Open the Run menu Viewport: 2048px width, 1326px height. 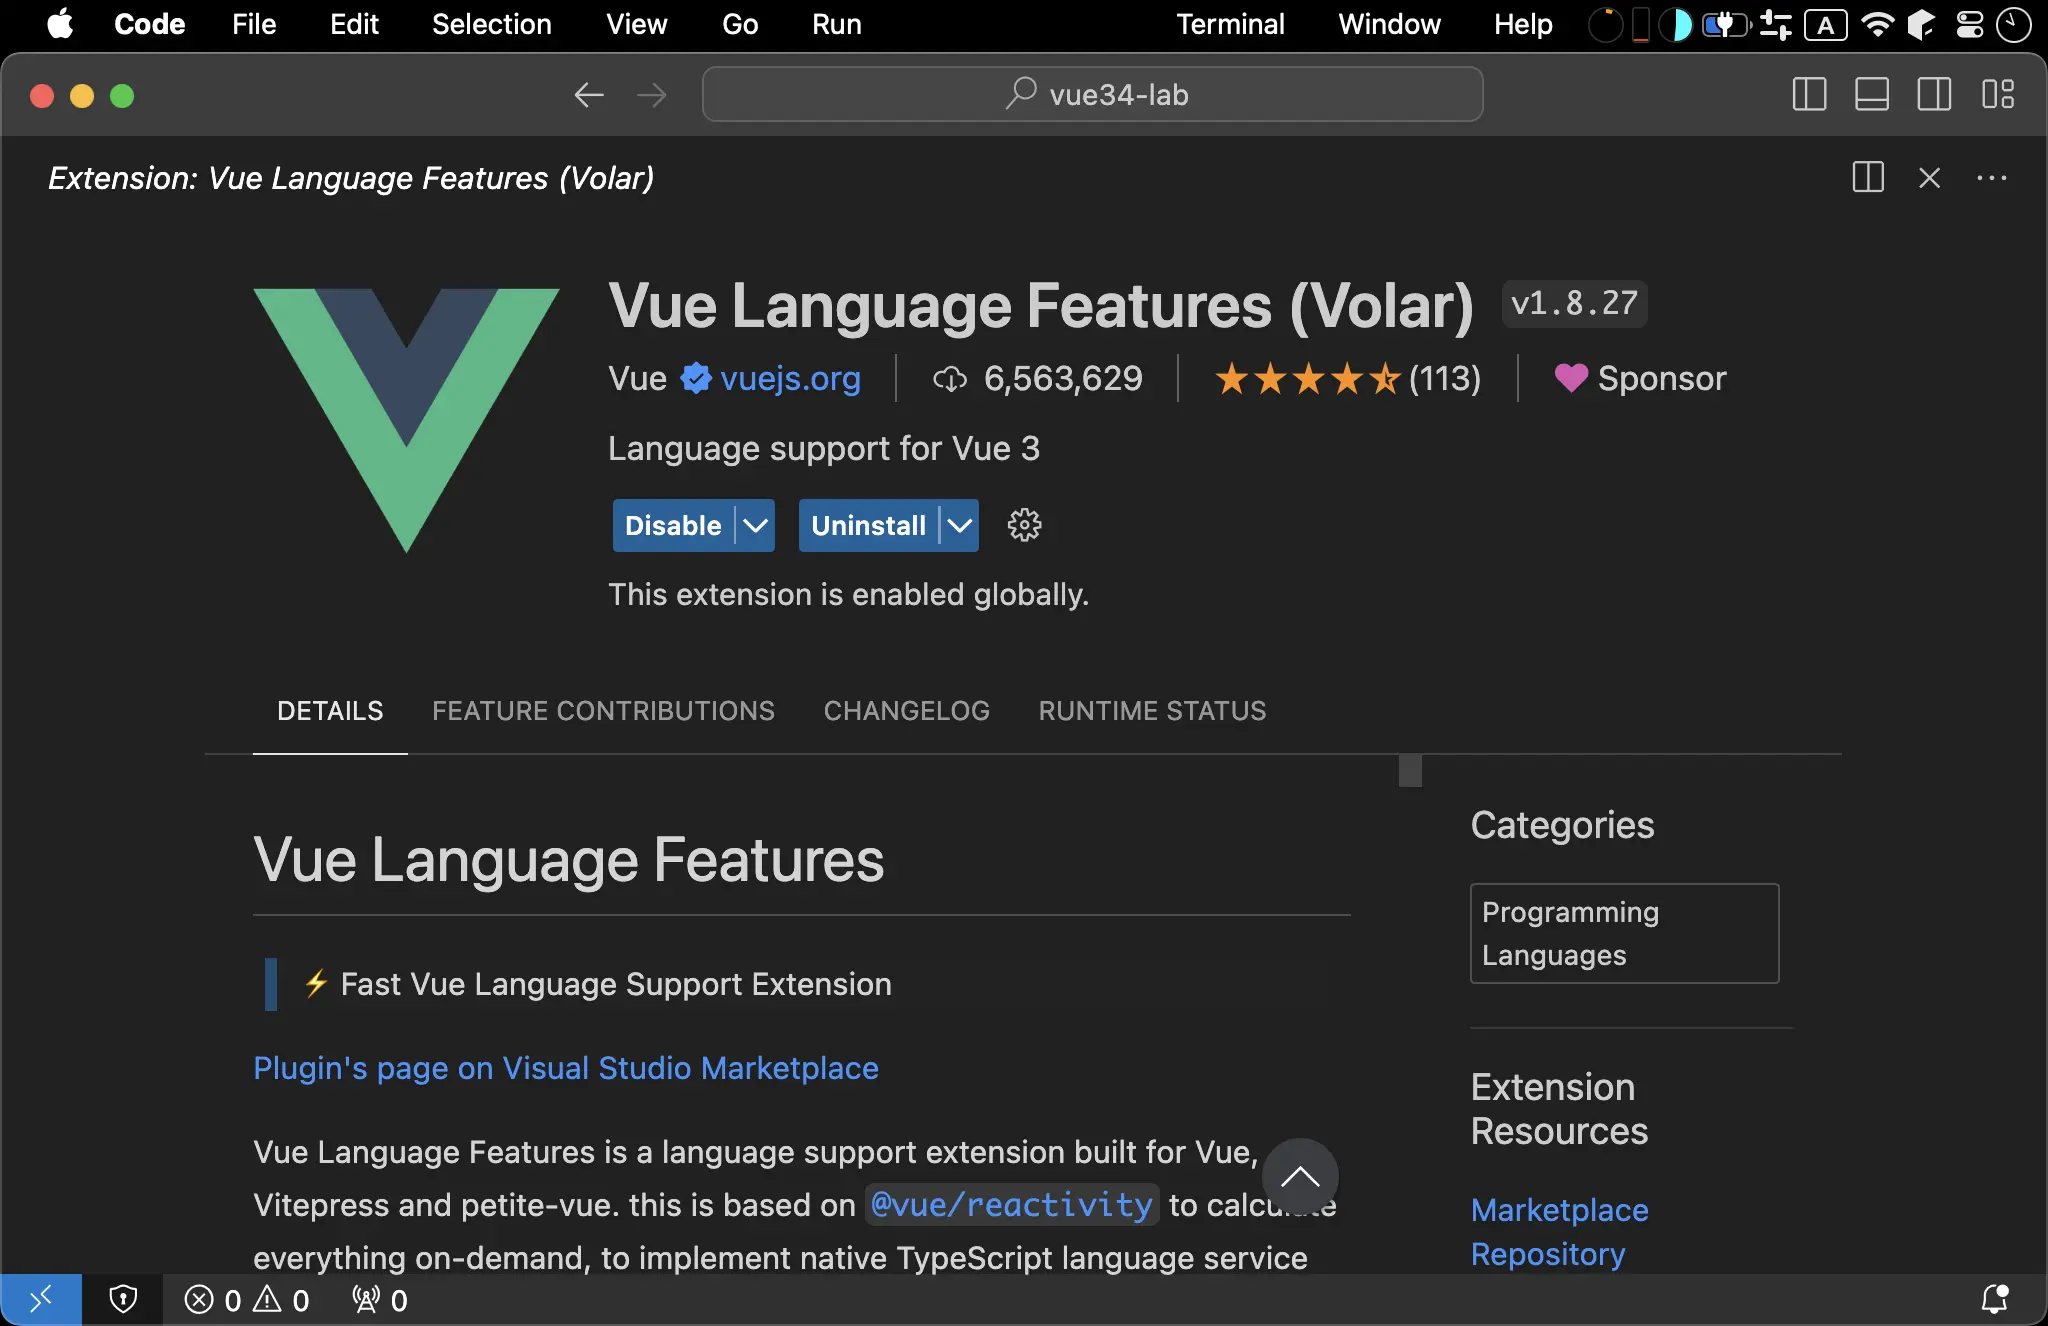pyautogui.click(x=836, y=24)
